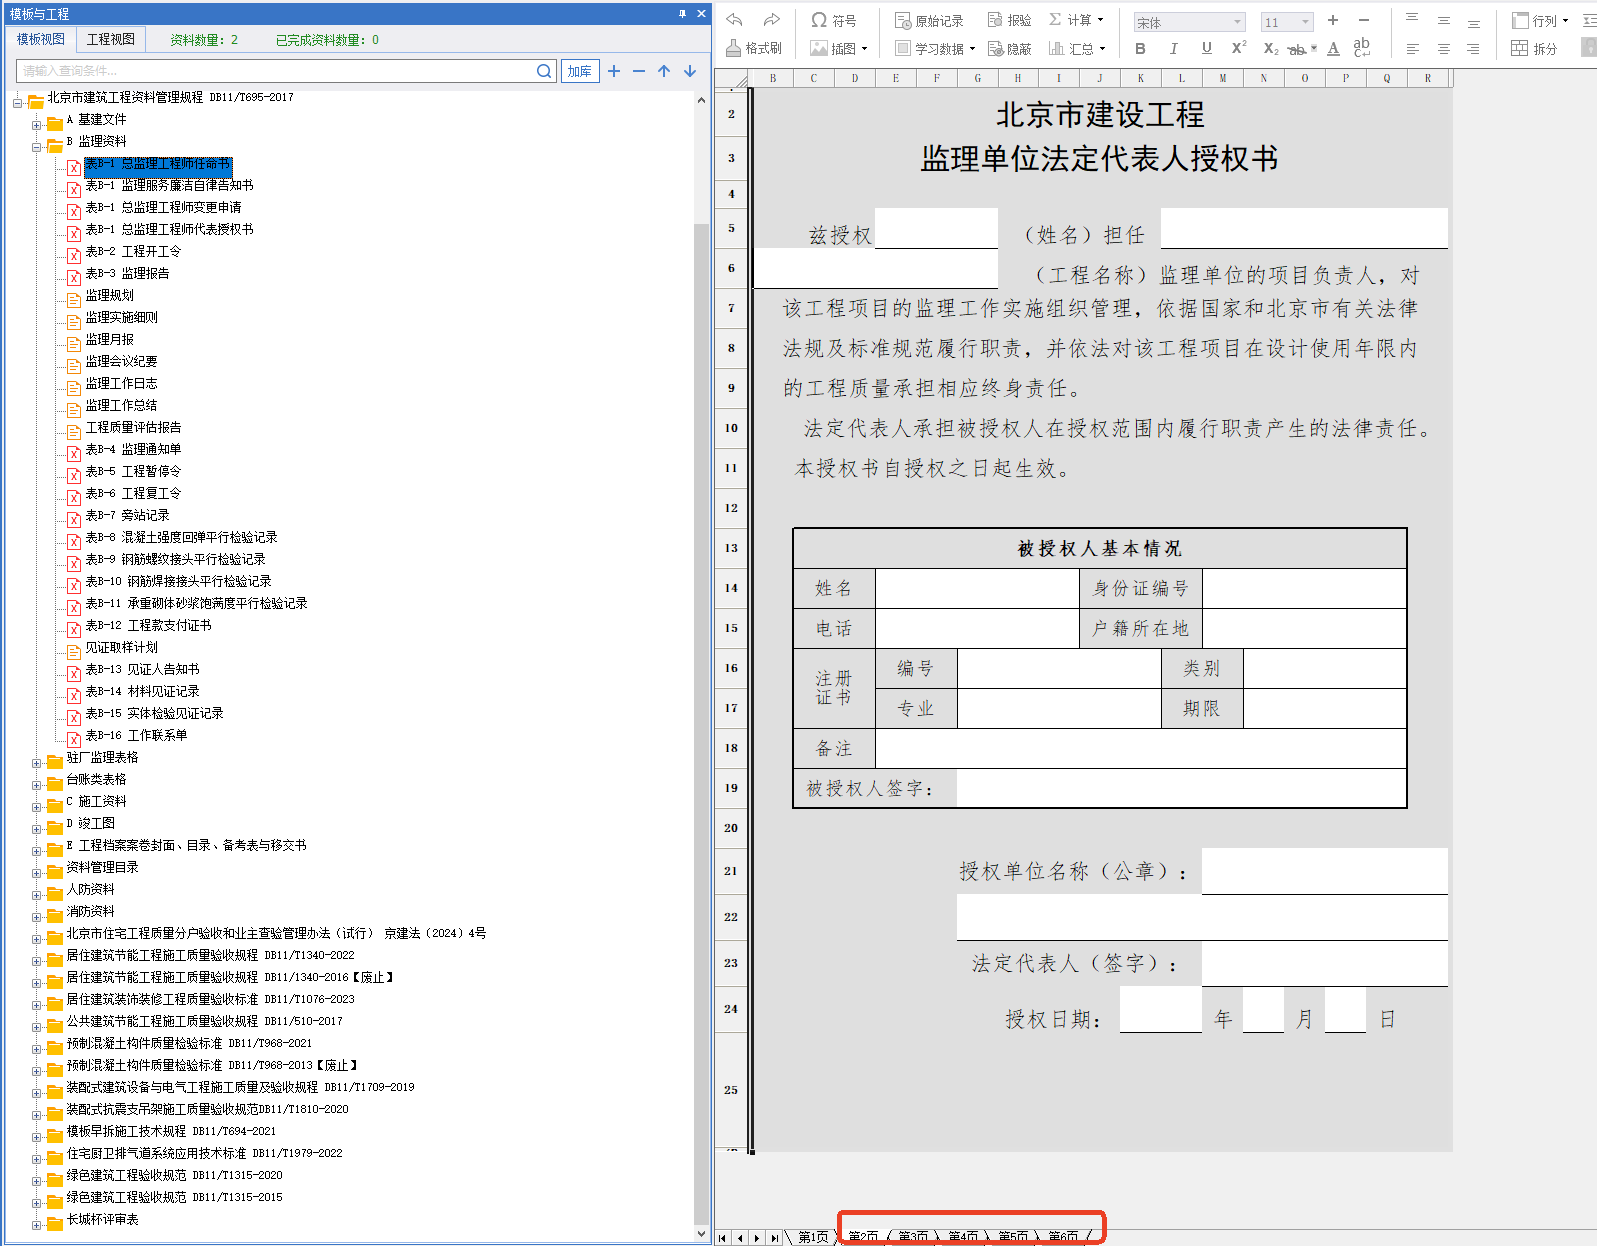The image size is (1597, 1246).
Task: Collapse the B 监理资料 folder node
Action: click(37, 147)
